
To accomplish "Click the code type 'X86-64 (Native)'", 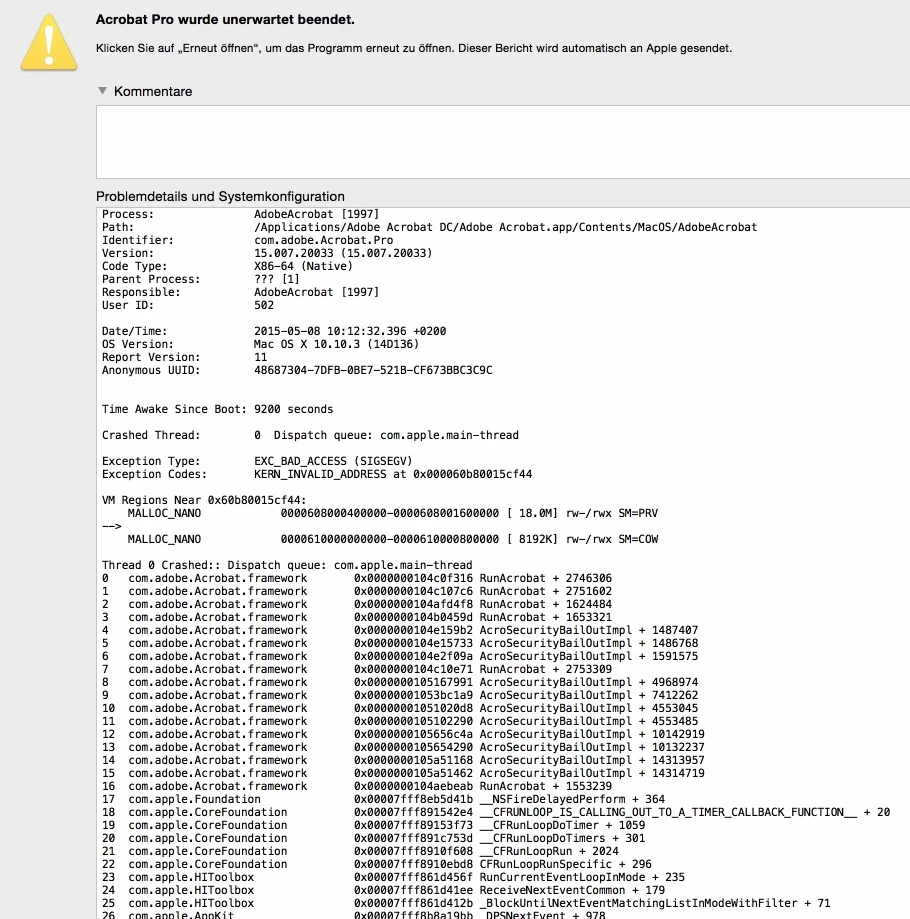I will 304,266.
